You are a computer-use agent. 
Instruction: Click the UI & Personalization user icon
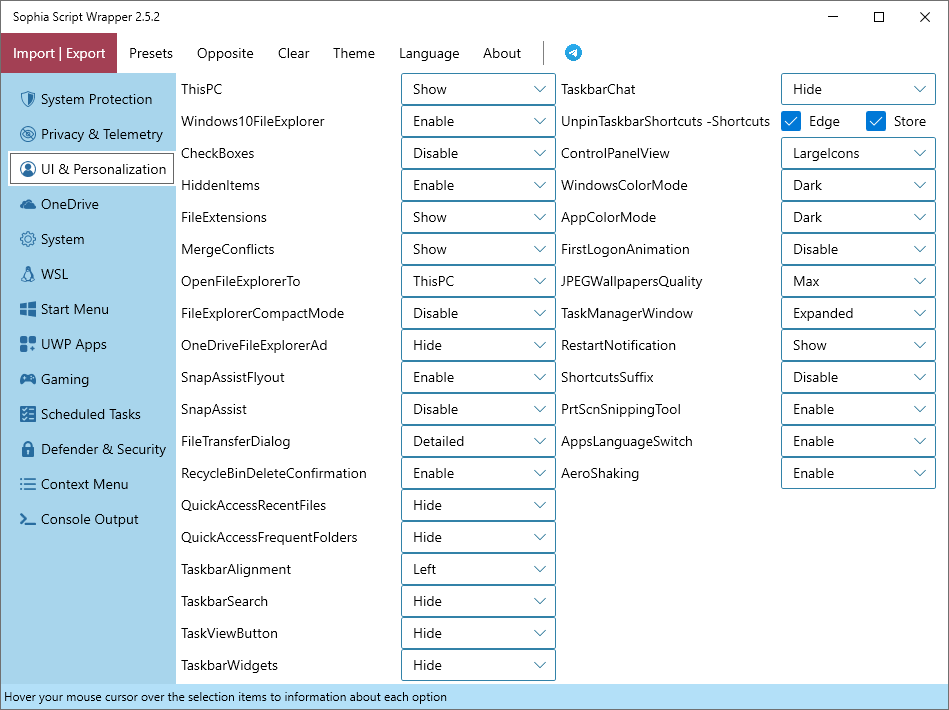(x=28, y=169)
